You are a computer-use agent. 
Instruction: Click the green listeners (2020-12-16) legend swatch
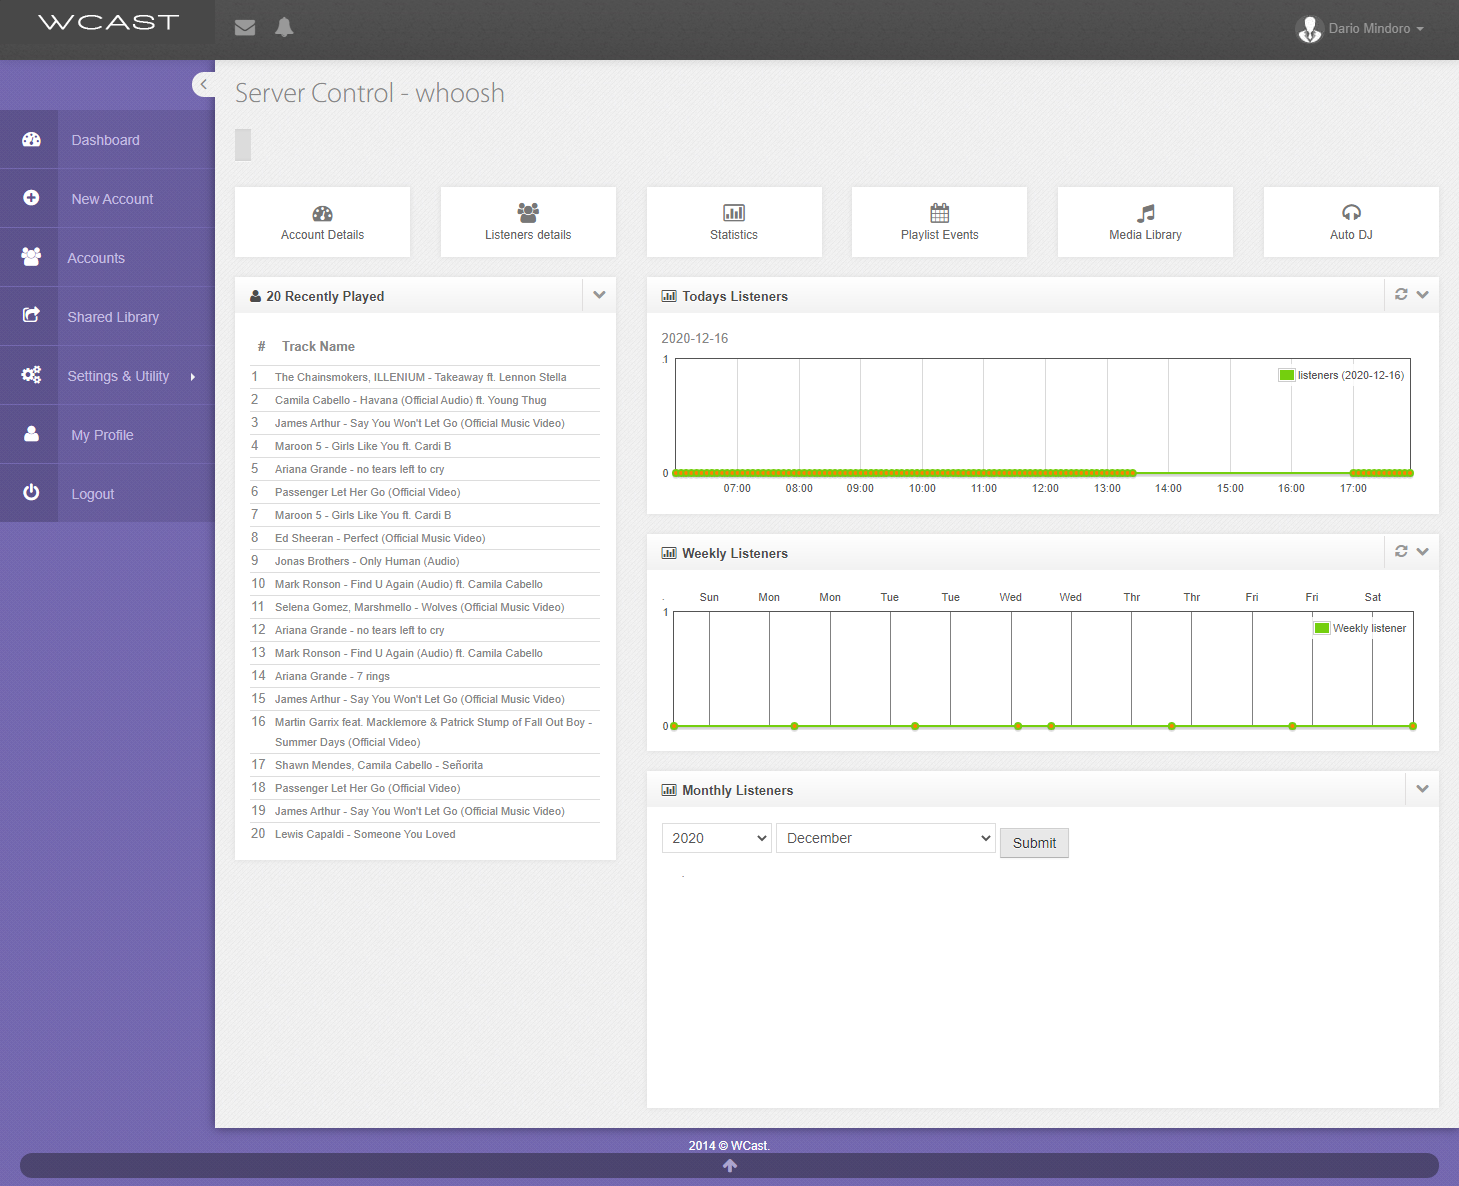point(1287,375)
